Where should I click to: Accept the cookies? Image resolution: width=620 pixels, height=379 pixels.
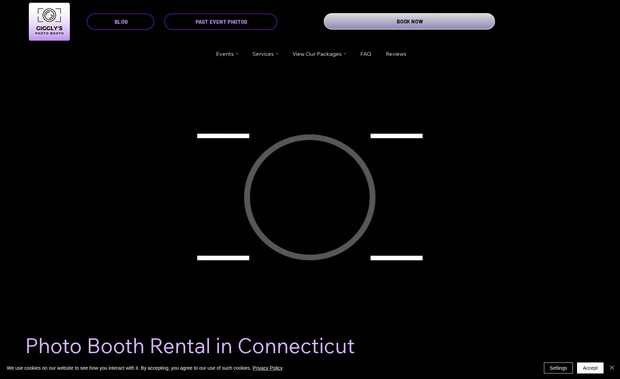(x=590, y=368)
